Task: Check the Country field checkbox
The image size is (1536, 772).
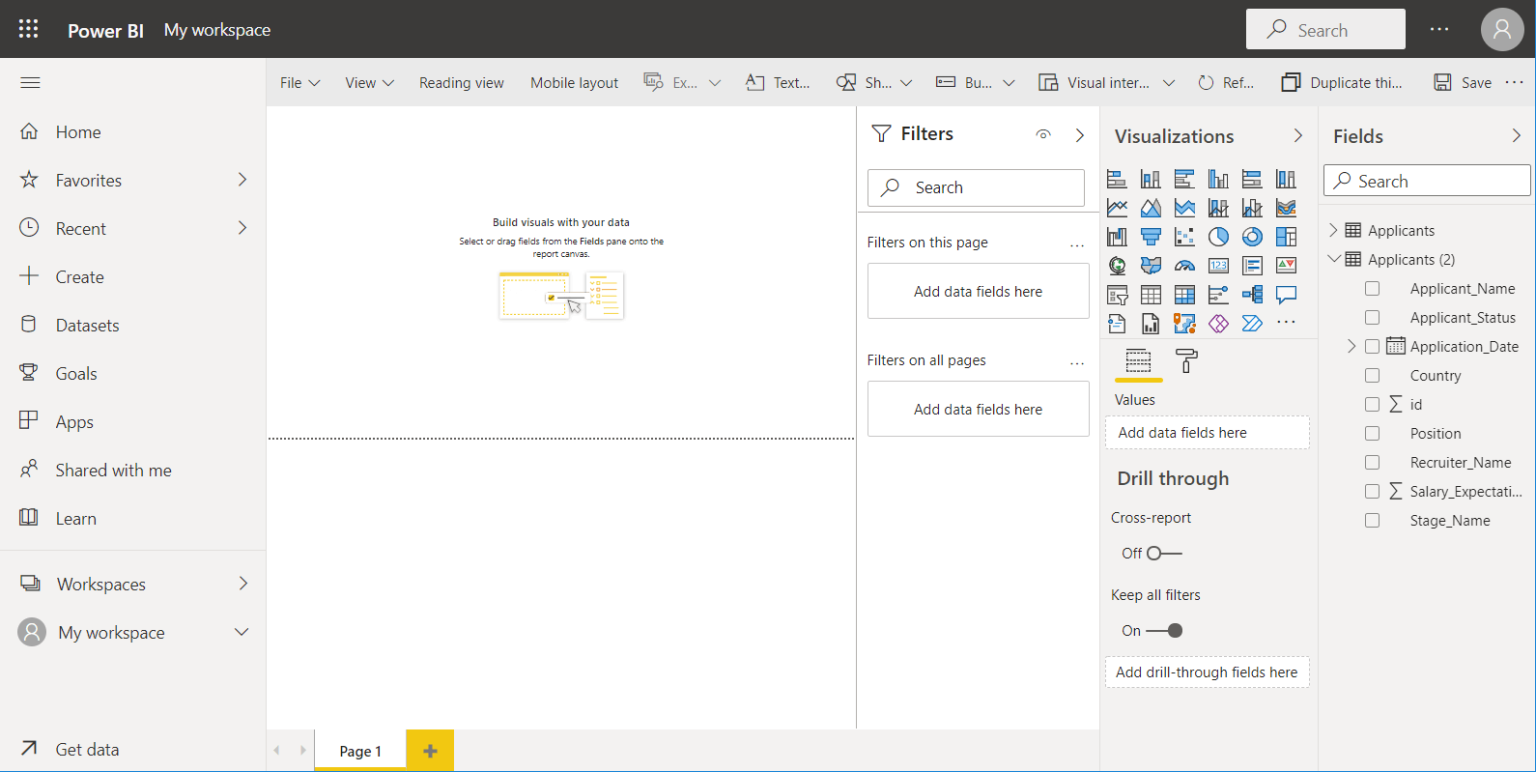Action: (x=1372, y=375)
